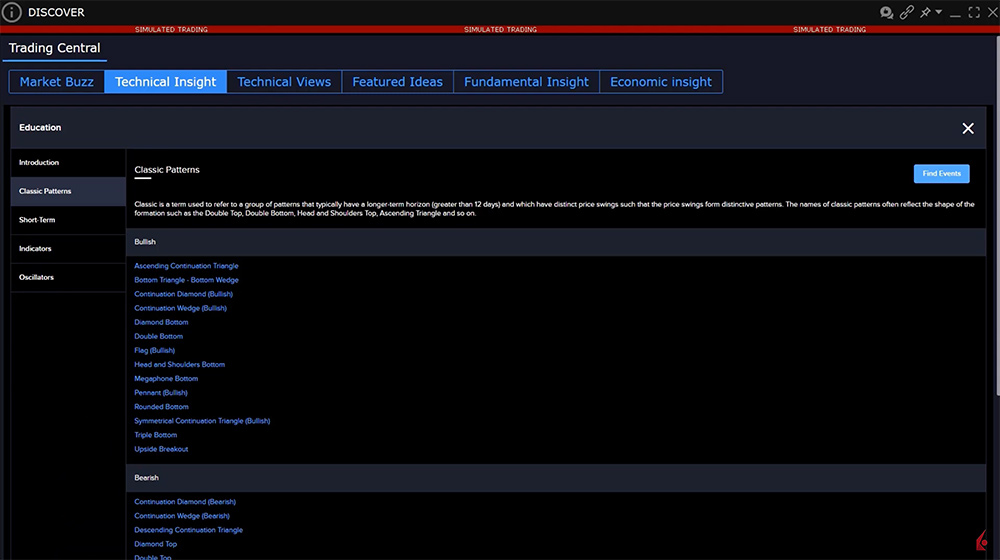
Task: Click the Bullish section header
Action: (556, 242)
